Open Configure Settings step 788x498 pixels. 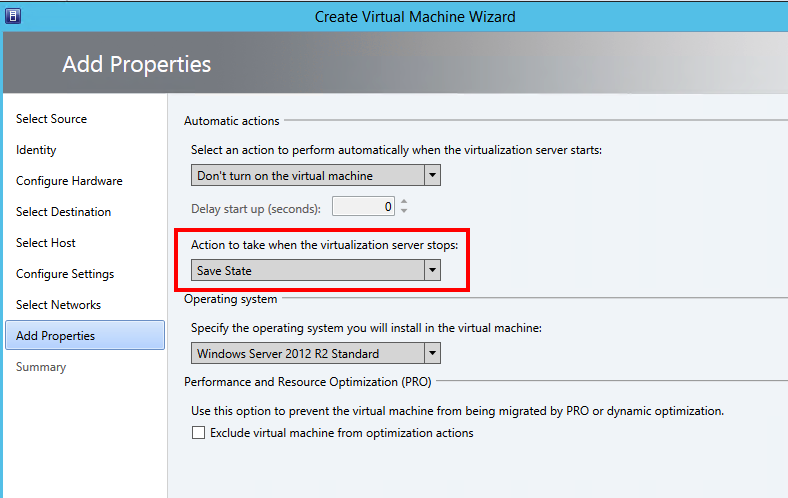pos(65,274)
